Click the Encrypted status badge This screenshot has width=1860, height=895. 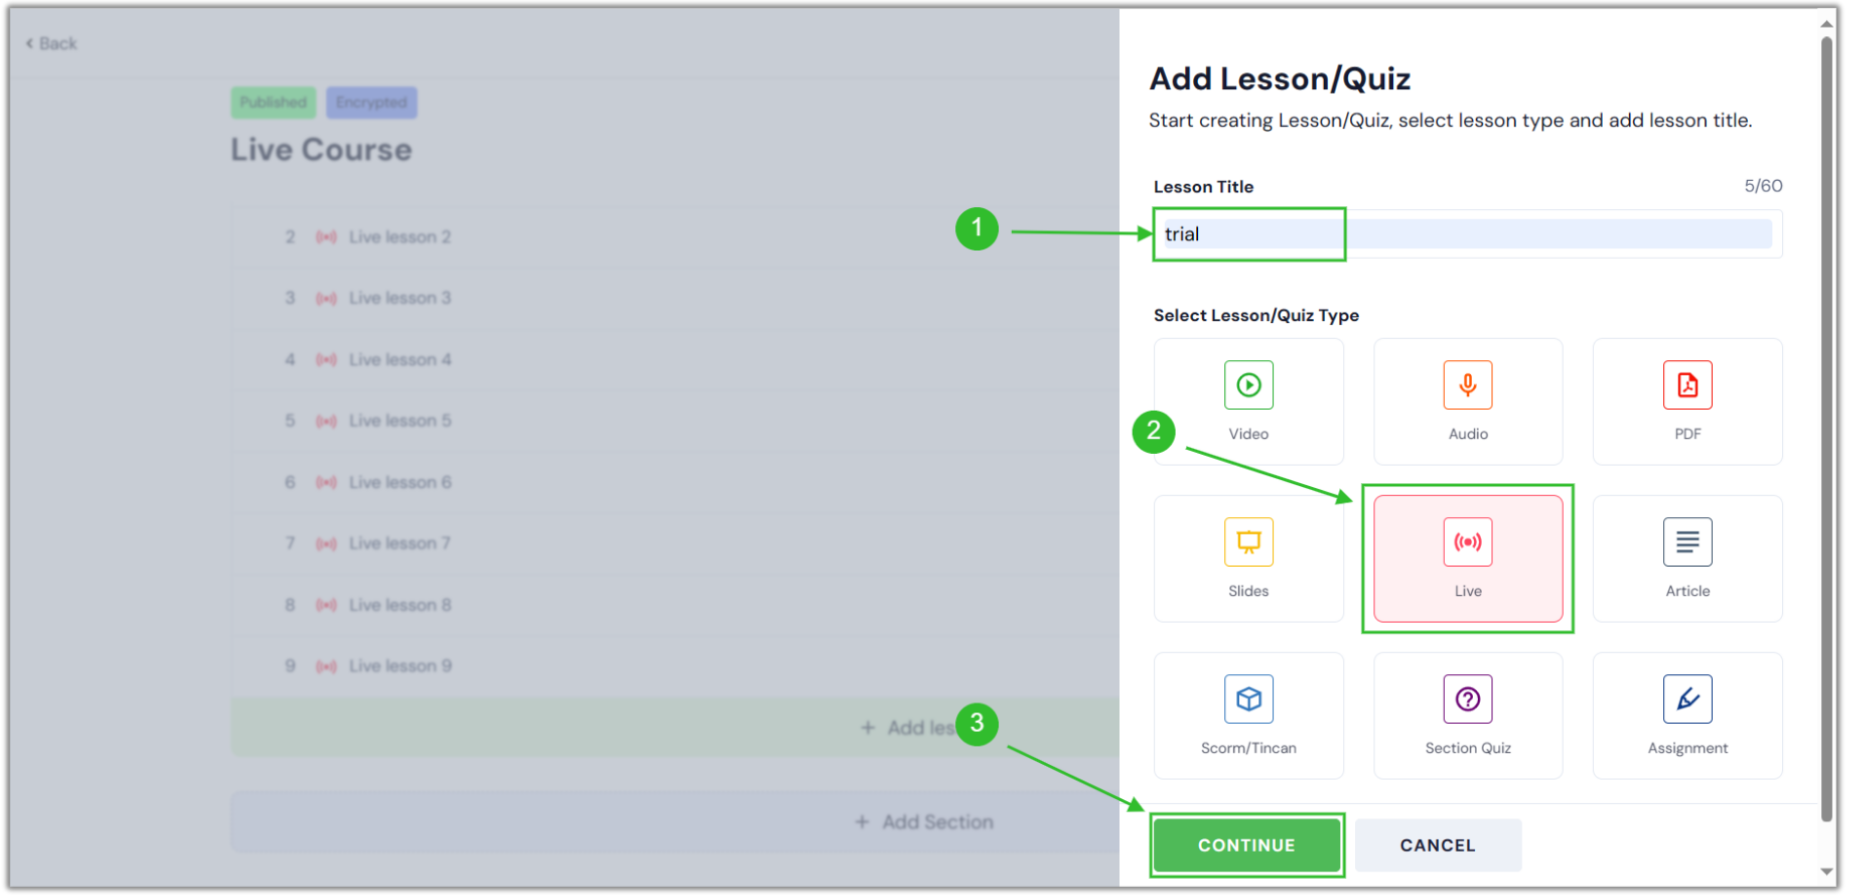[371, 101]
